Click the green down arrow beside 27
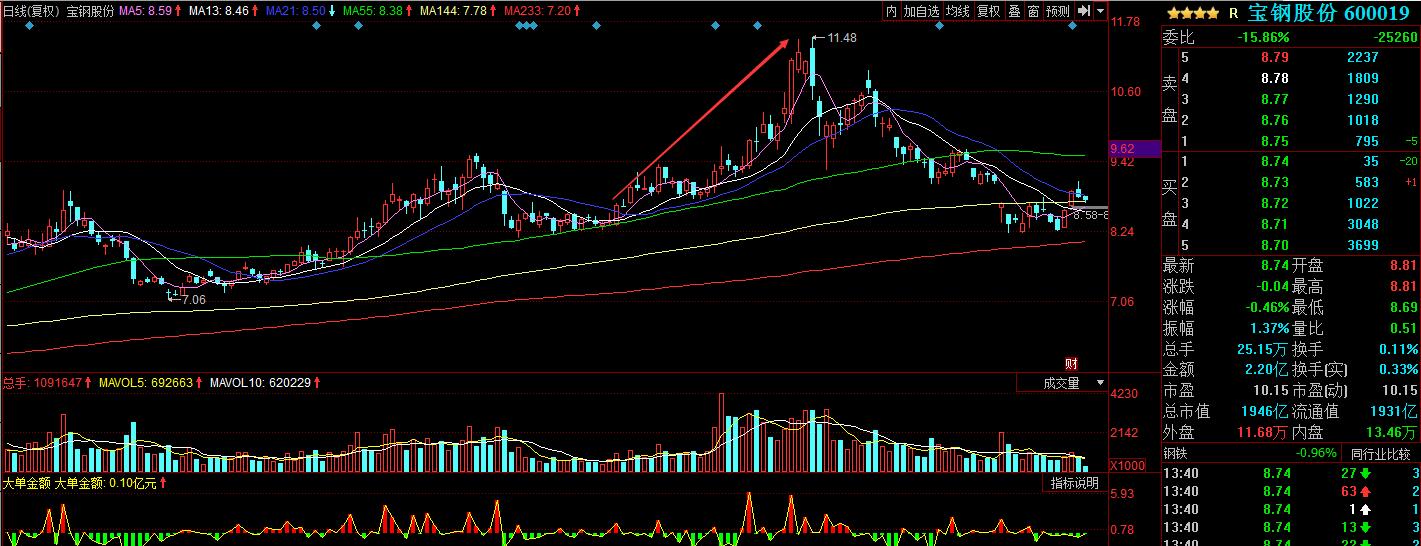1421x546 pixels. (x=1364, y=473)
